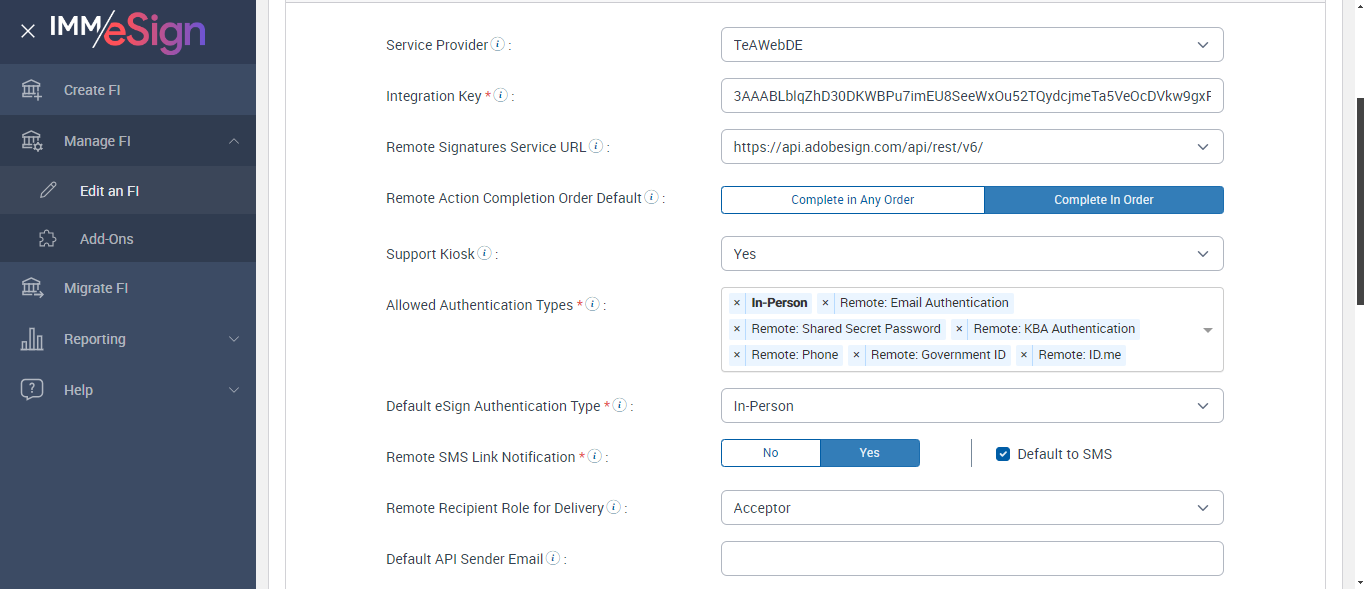Select the Complete In Order button
1366x589 pixels.
click(x=1103, y=200)
